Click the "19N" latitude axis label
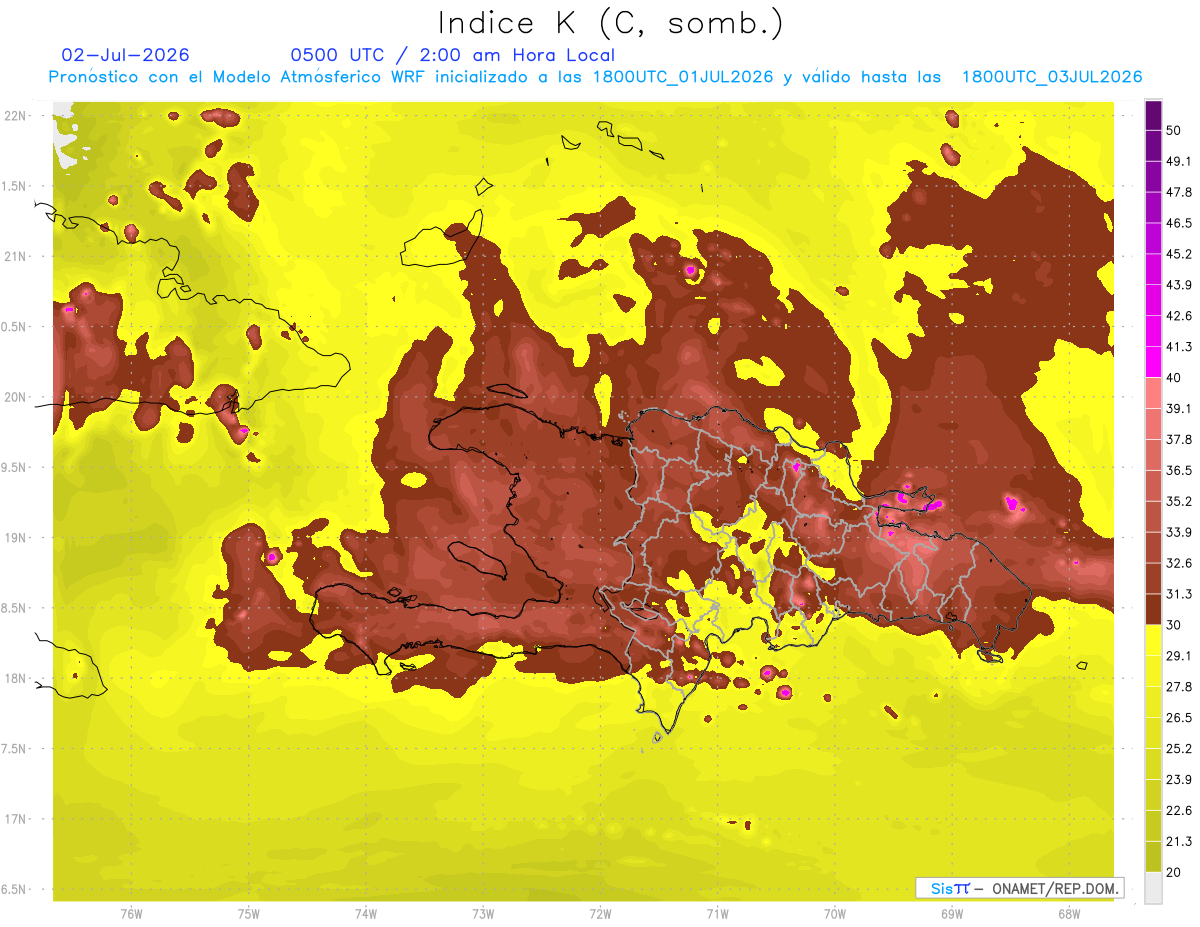The image size is (1200, 927). click(16, 538)
